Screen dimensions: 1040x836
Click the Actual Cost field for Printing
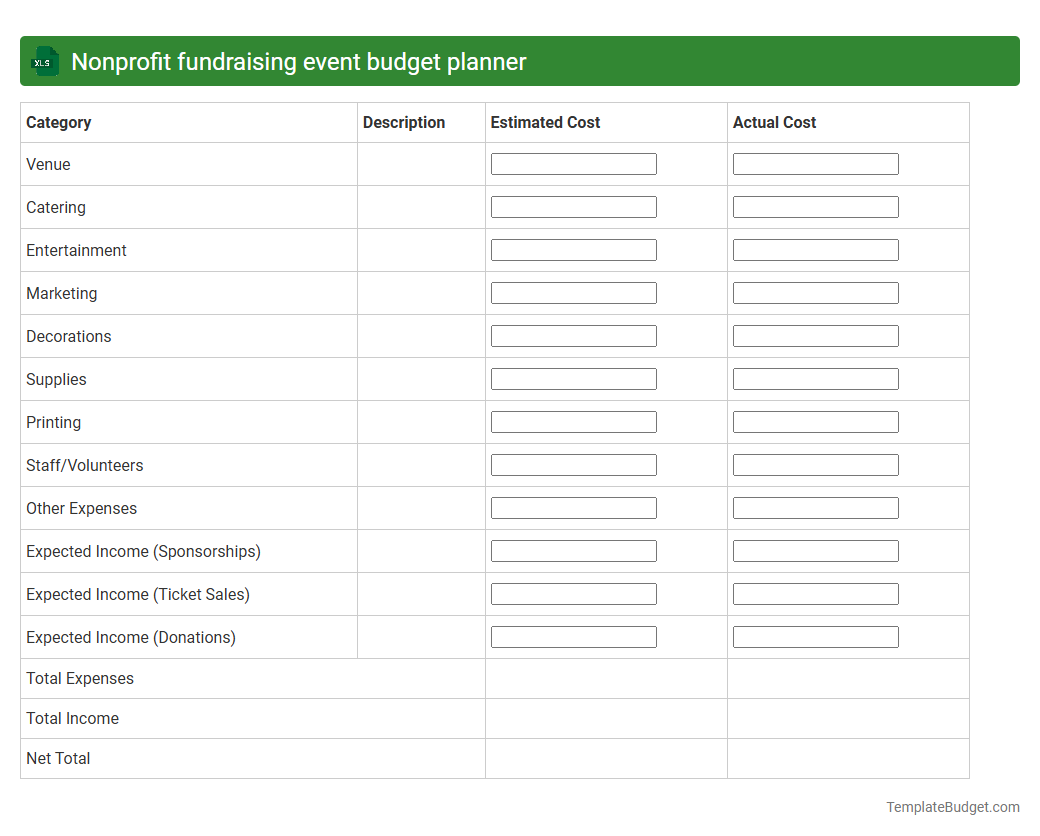[x=815, y=421]
